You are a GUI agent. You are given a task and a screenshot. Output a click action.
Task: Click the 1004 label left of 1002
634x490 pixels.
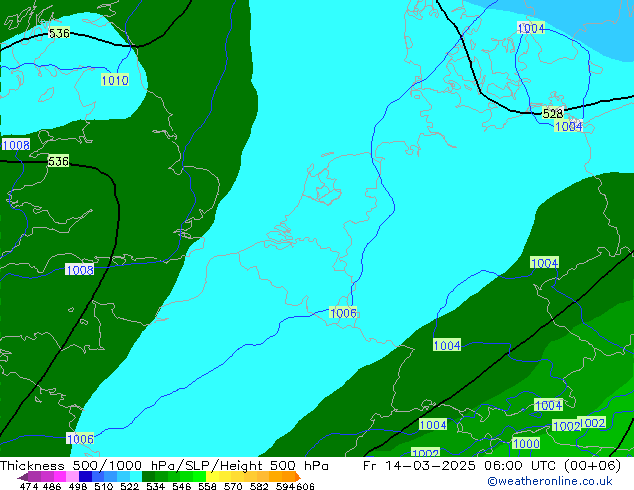433,425
